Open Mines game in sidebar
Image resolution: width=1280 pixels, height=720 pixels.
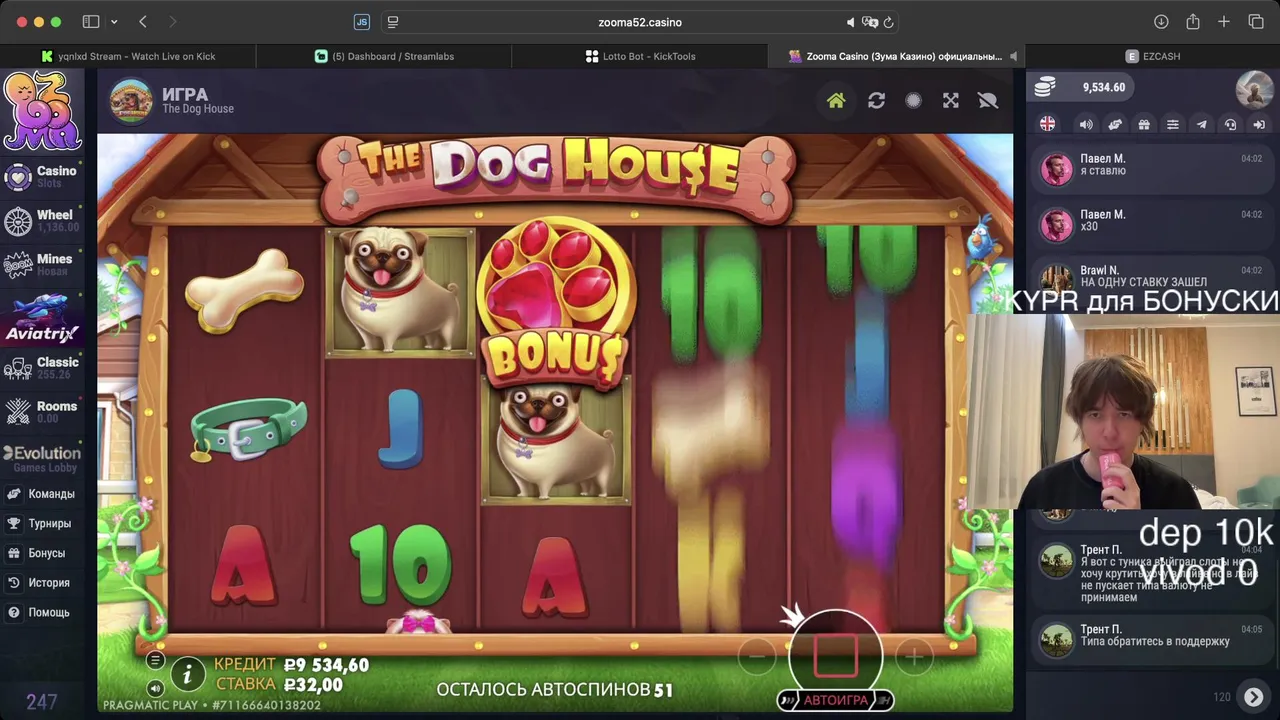[41, 264]
